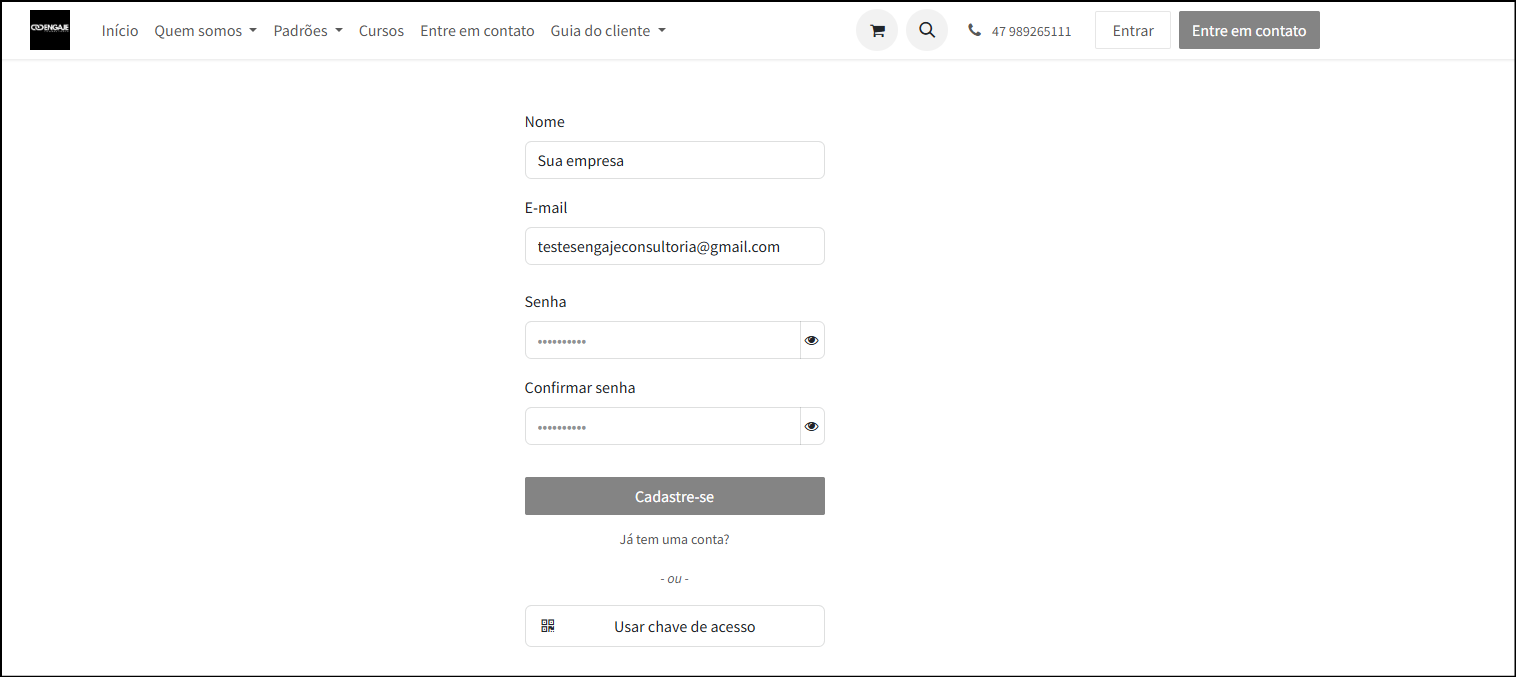Click the gray Entre em contato button
1516x677 pixels.
[1249, 30]
